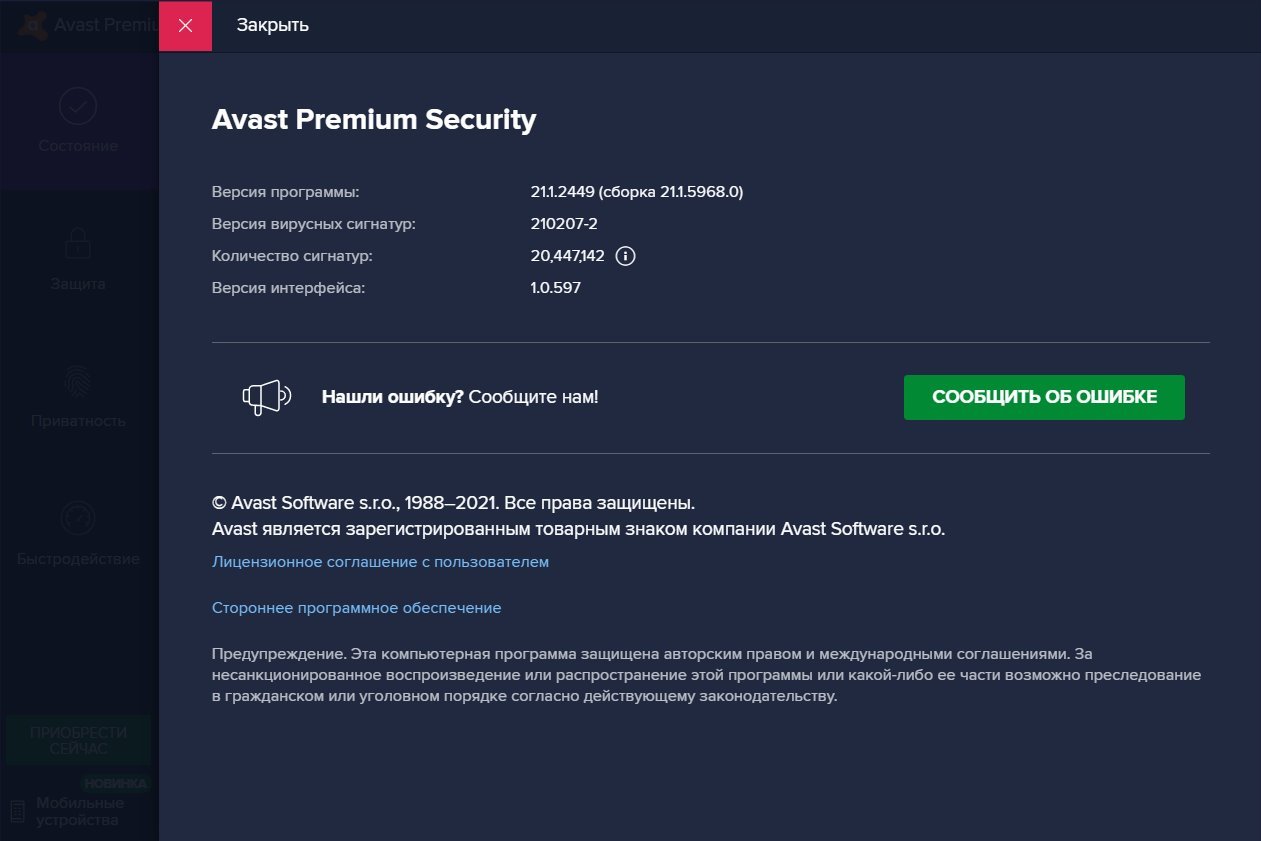
Task: Click info icon beside signature count
Action: [x=626, y=256]
